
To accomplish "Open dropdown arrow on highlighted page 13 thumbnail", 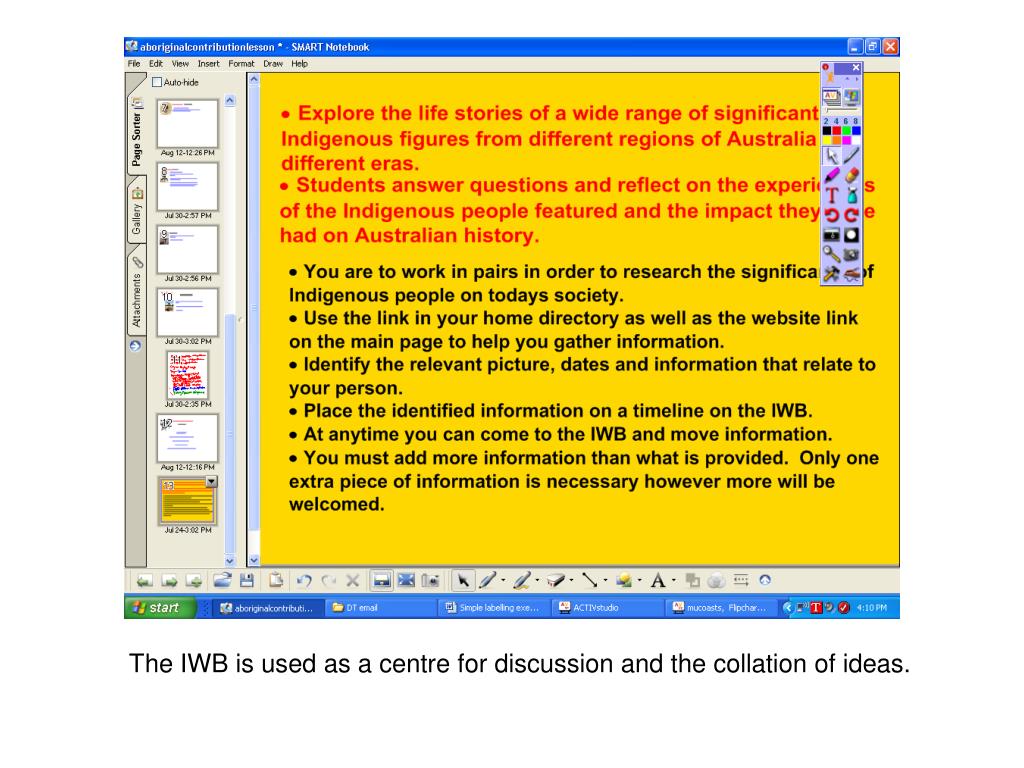I will coord(211,482).
